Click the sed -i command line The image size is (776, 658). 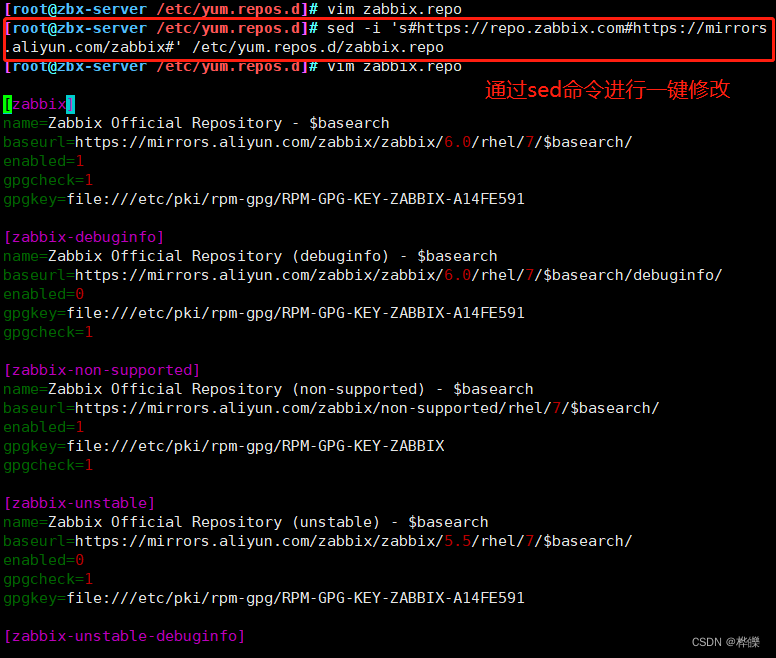tap(386, 28)
